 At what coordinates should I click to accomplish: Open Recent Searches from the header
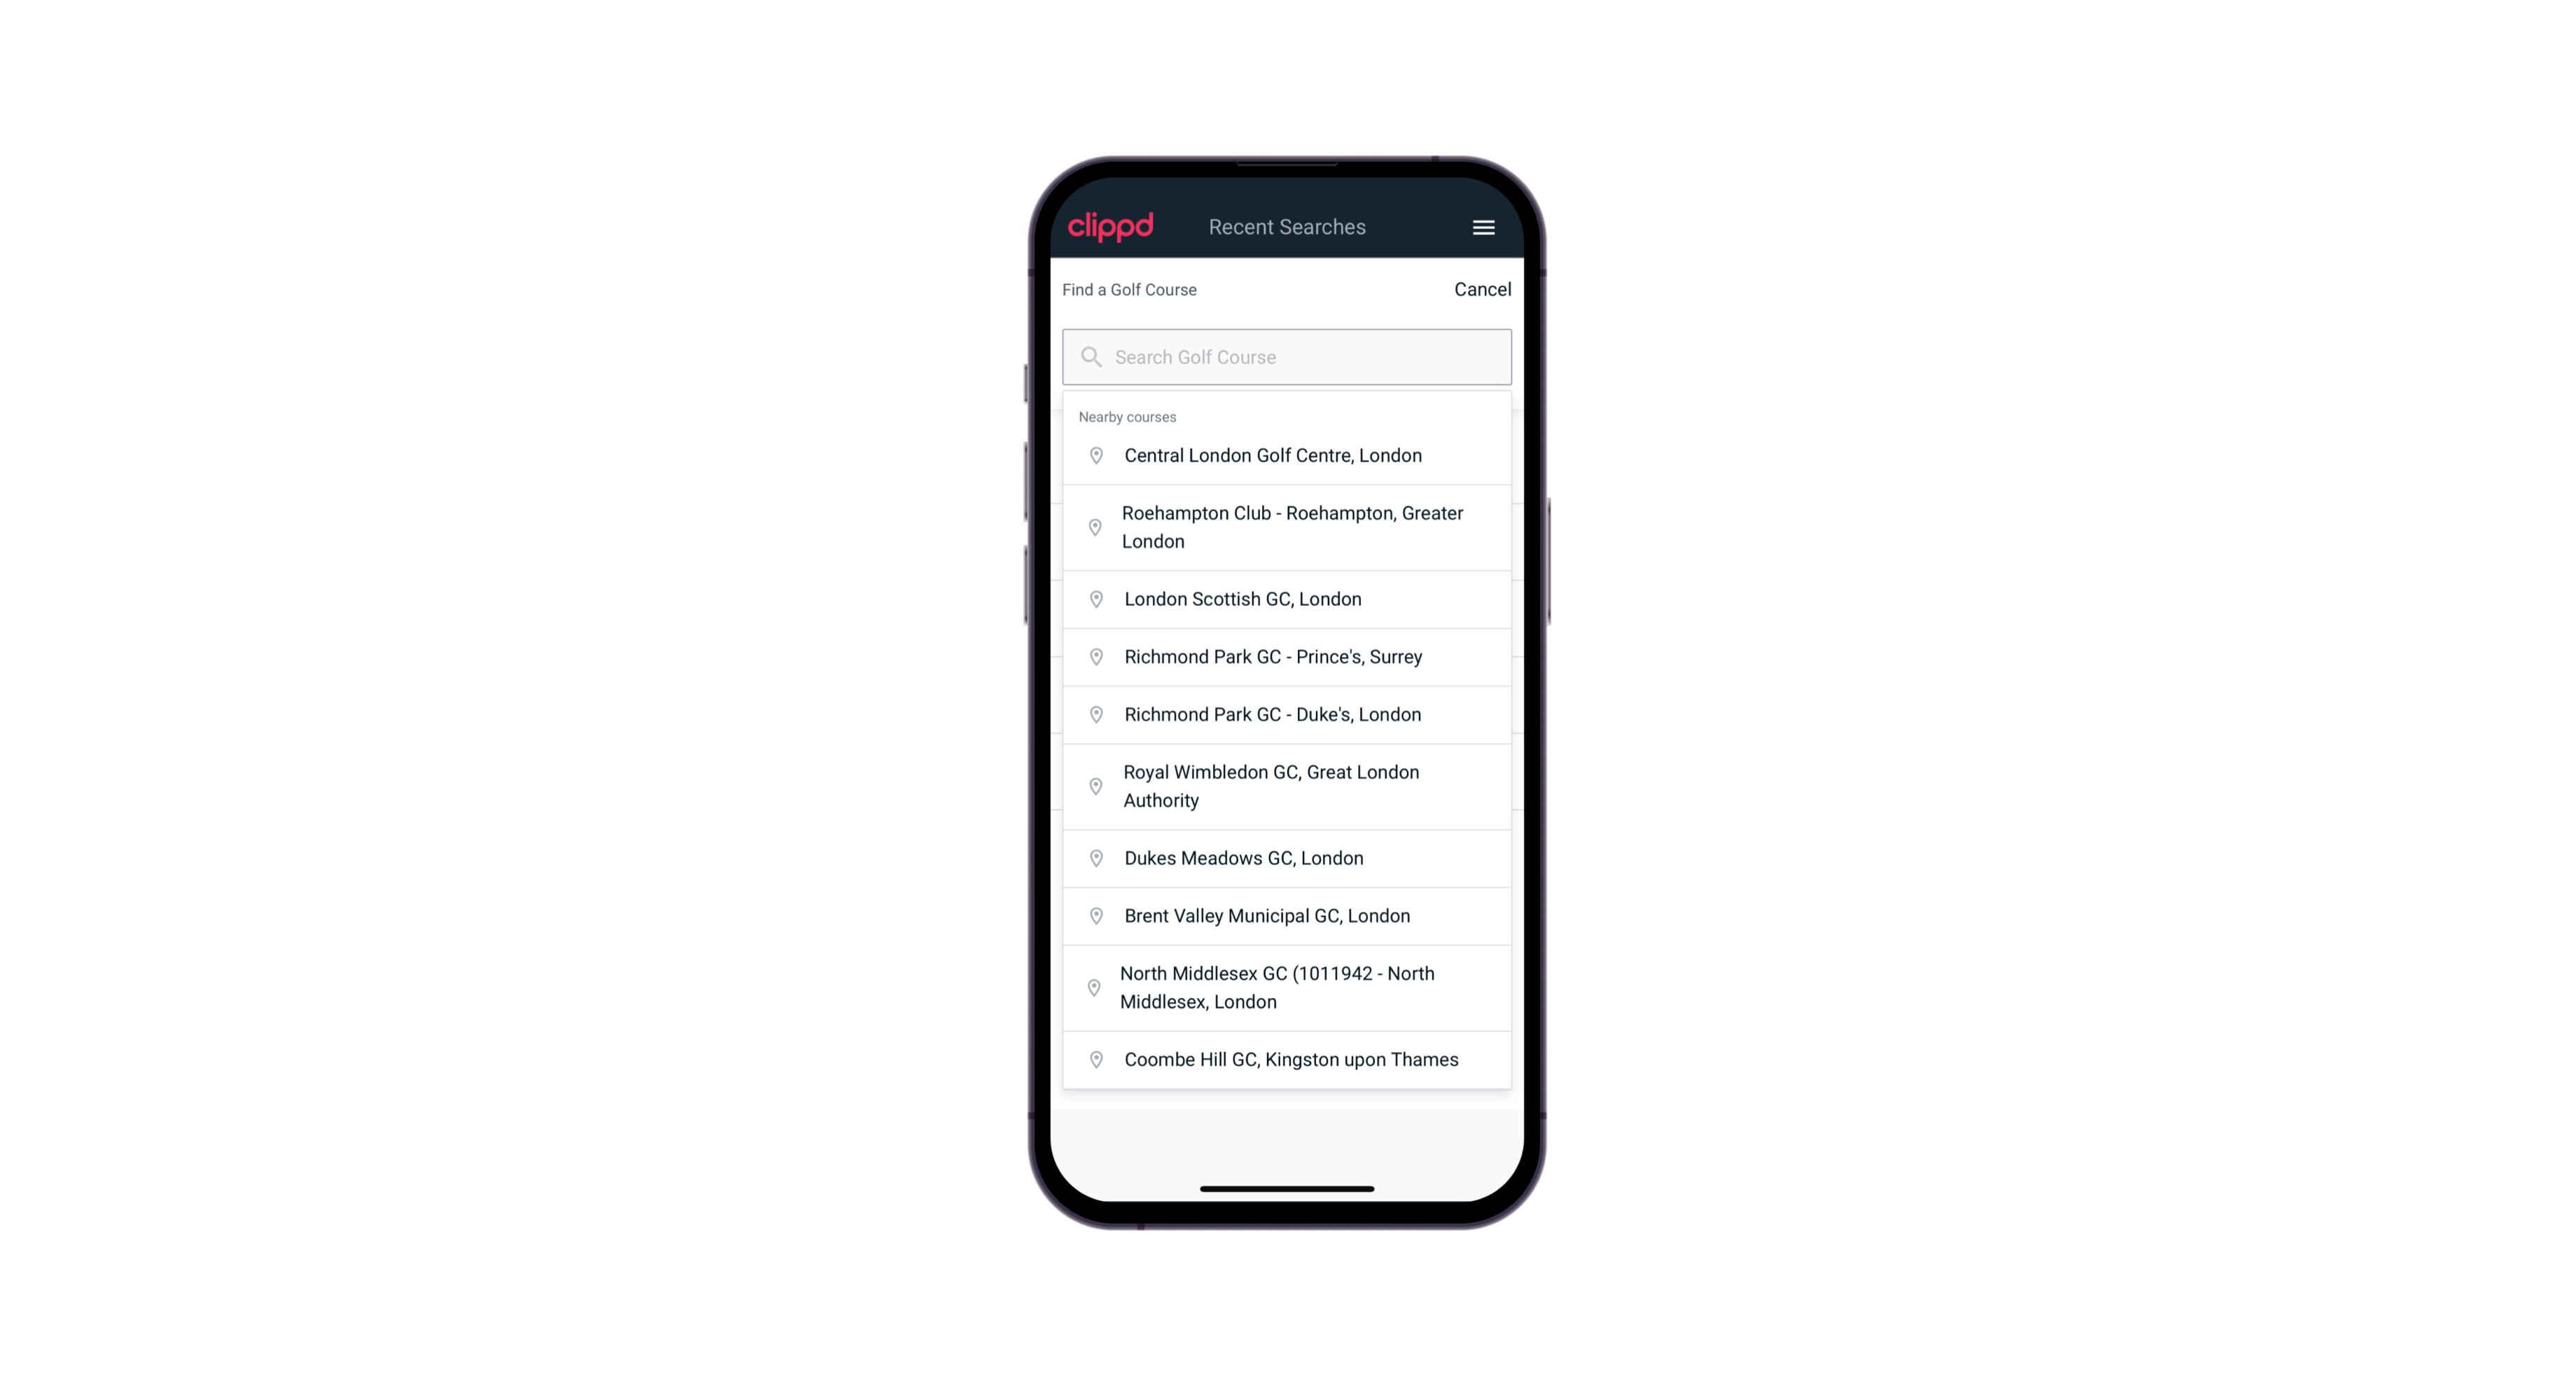click(1288, 227)
